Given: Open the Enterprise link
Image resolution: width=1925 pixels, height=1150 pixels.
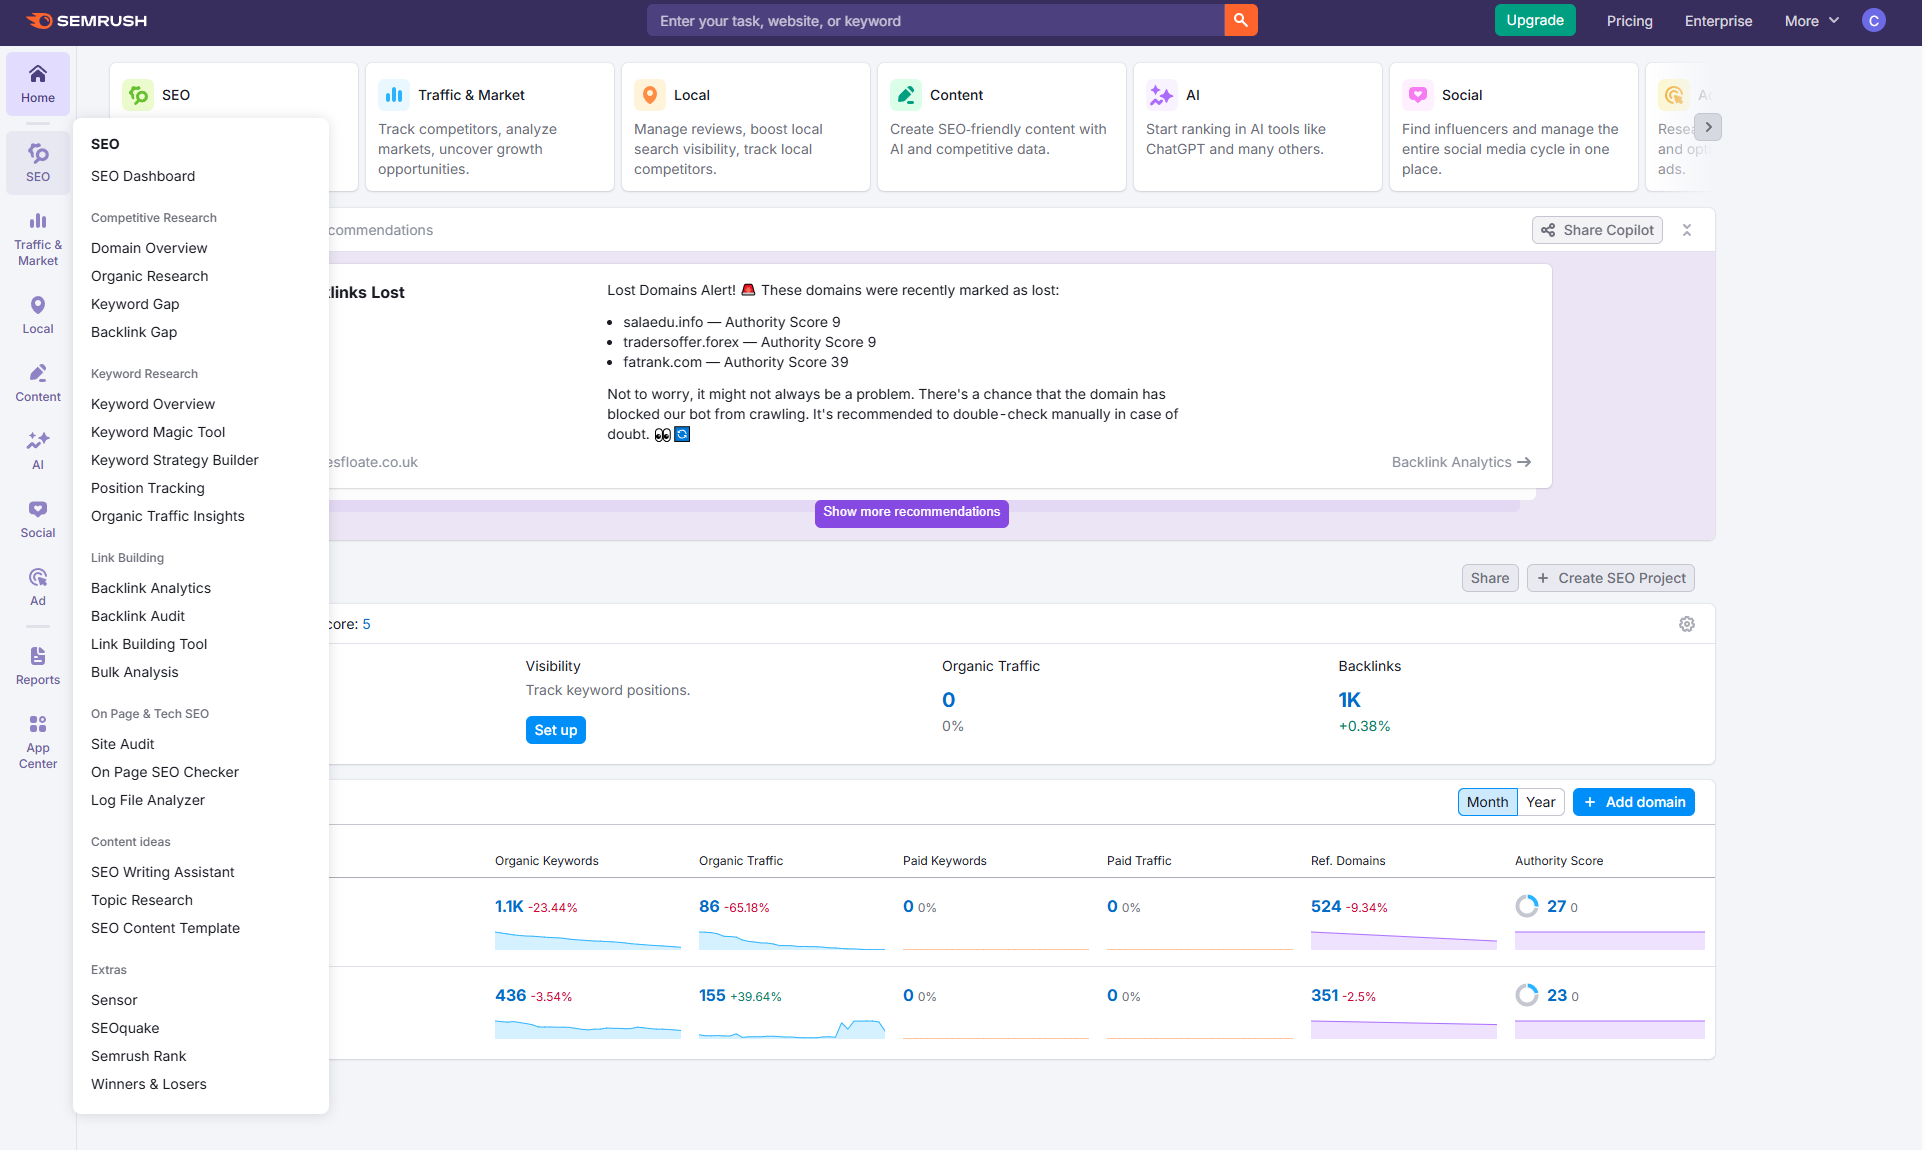Looking at the screenshot, I should click(x=1718, y=21).
